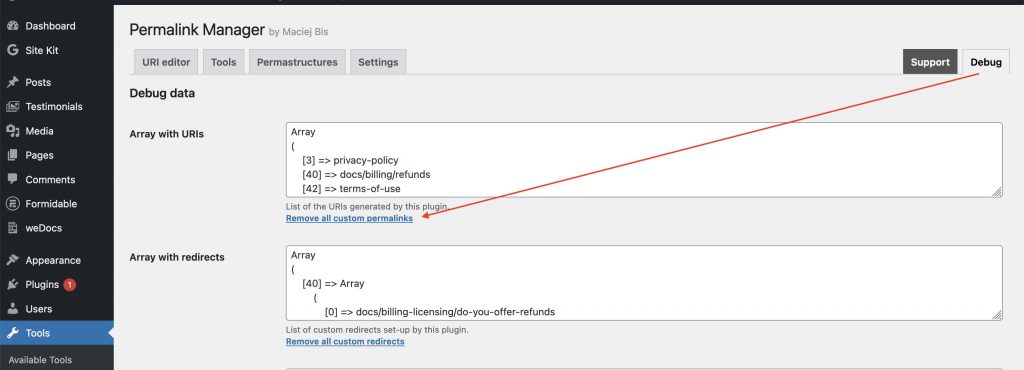Click the Site Kit G icon
Screen dimensions: 1024x370
coord(12,50)
